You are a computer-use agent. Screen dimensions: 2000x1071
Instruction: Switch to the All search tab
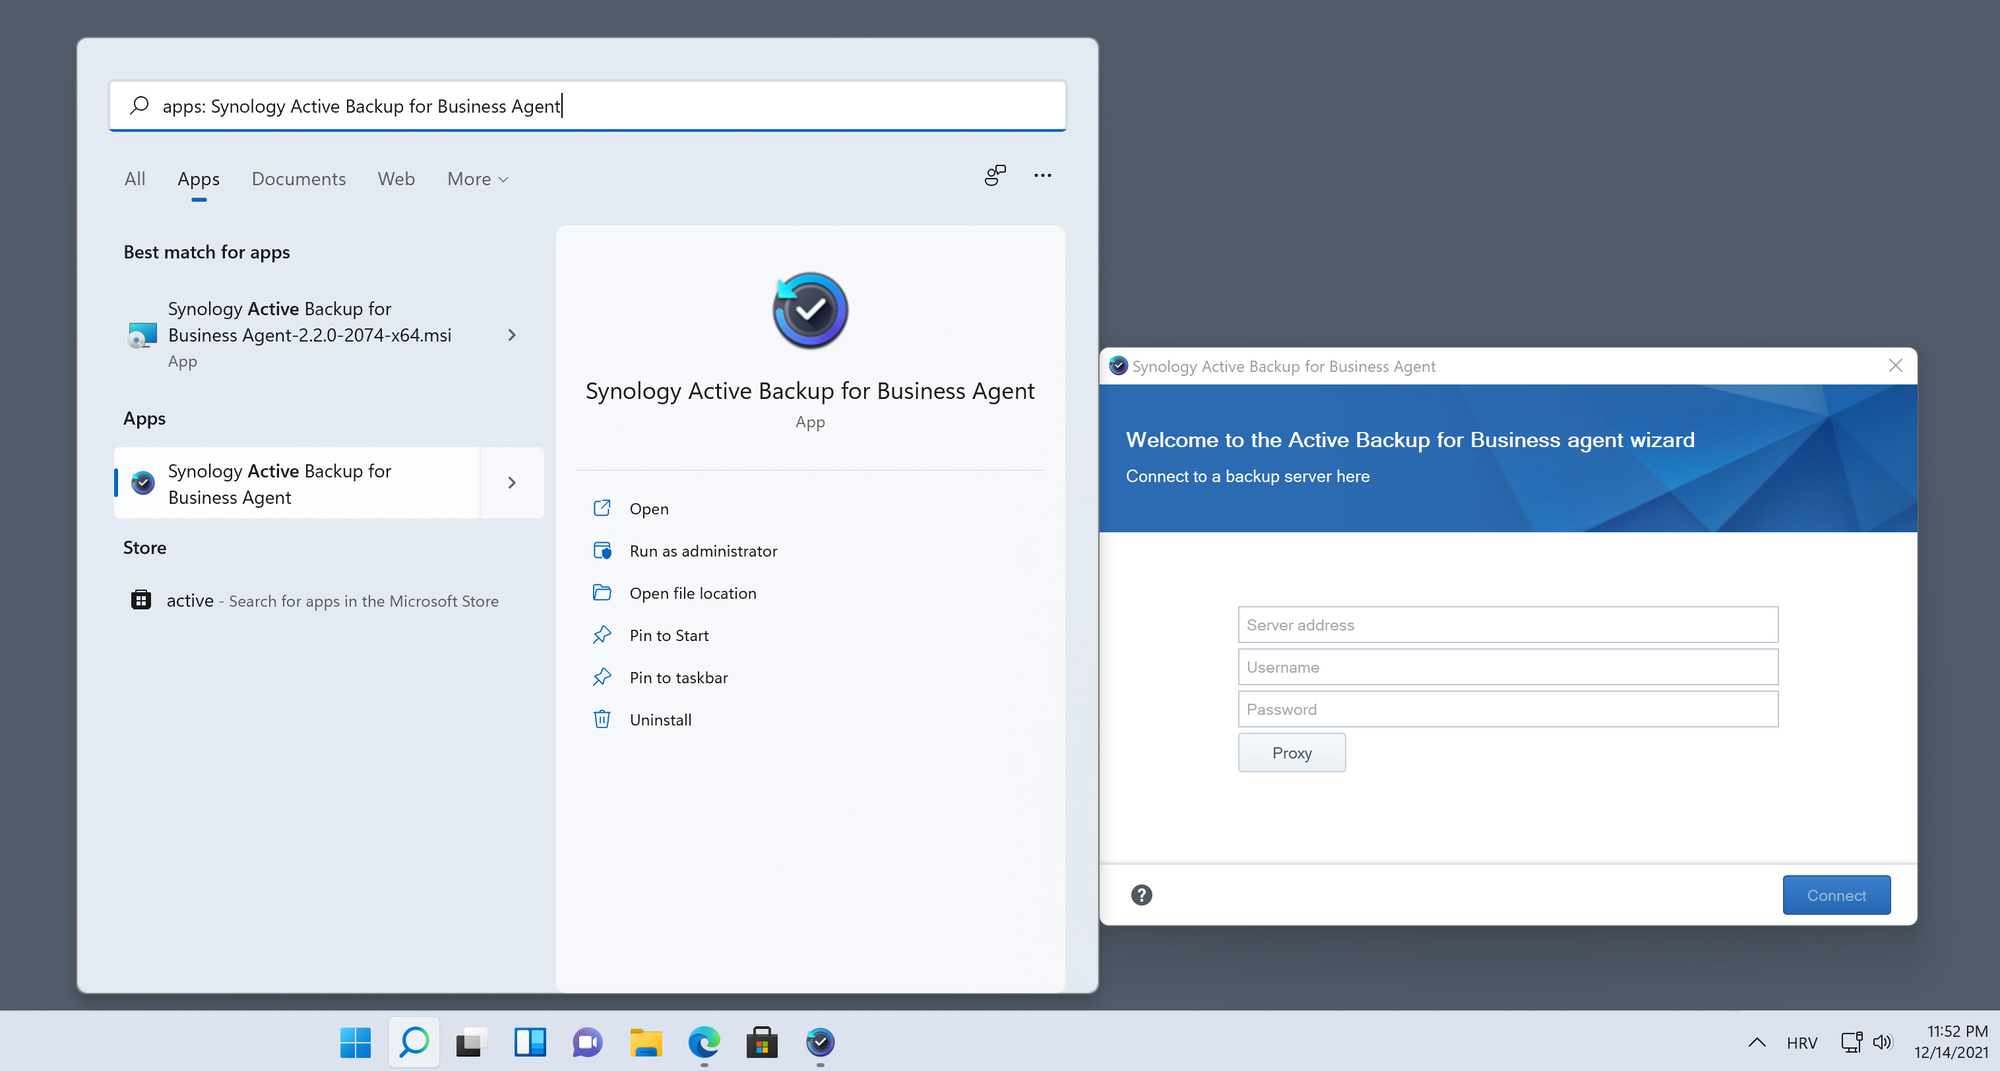point(135,179)
